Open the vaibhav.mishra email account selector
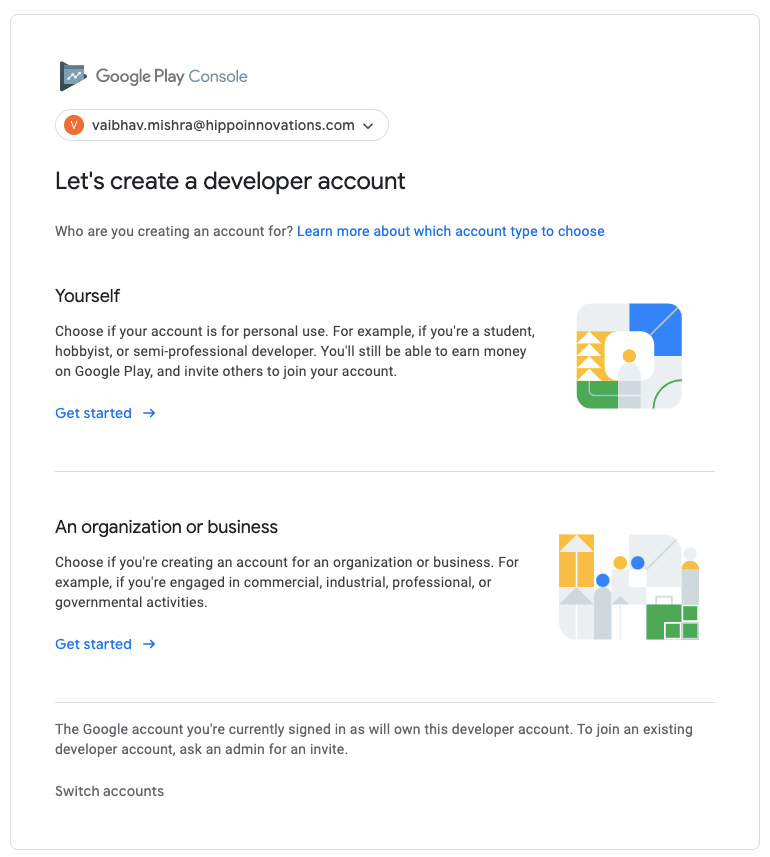This screenshot has height=857, width=770. [x=223, y=125]
